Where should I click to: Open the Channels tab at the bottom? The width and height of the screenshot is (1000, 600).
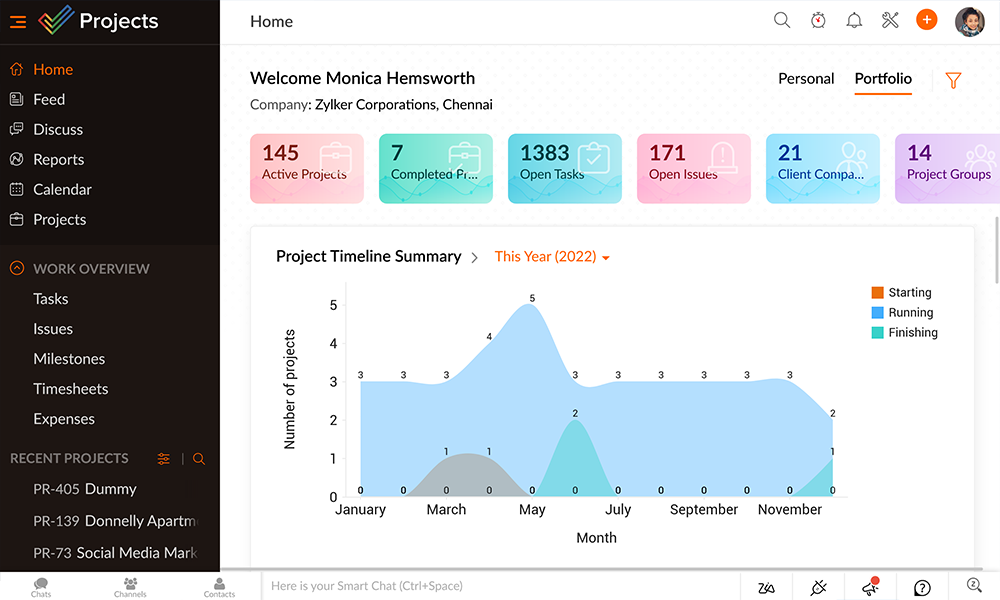tap(130, 588)
